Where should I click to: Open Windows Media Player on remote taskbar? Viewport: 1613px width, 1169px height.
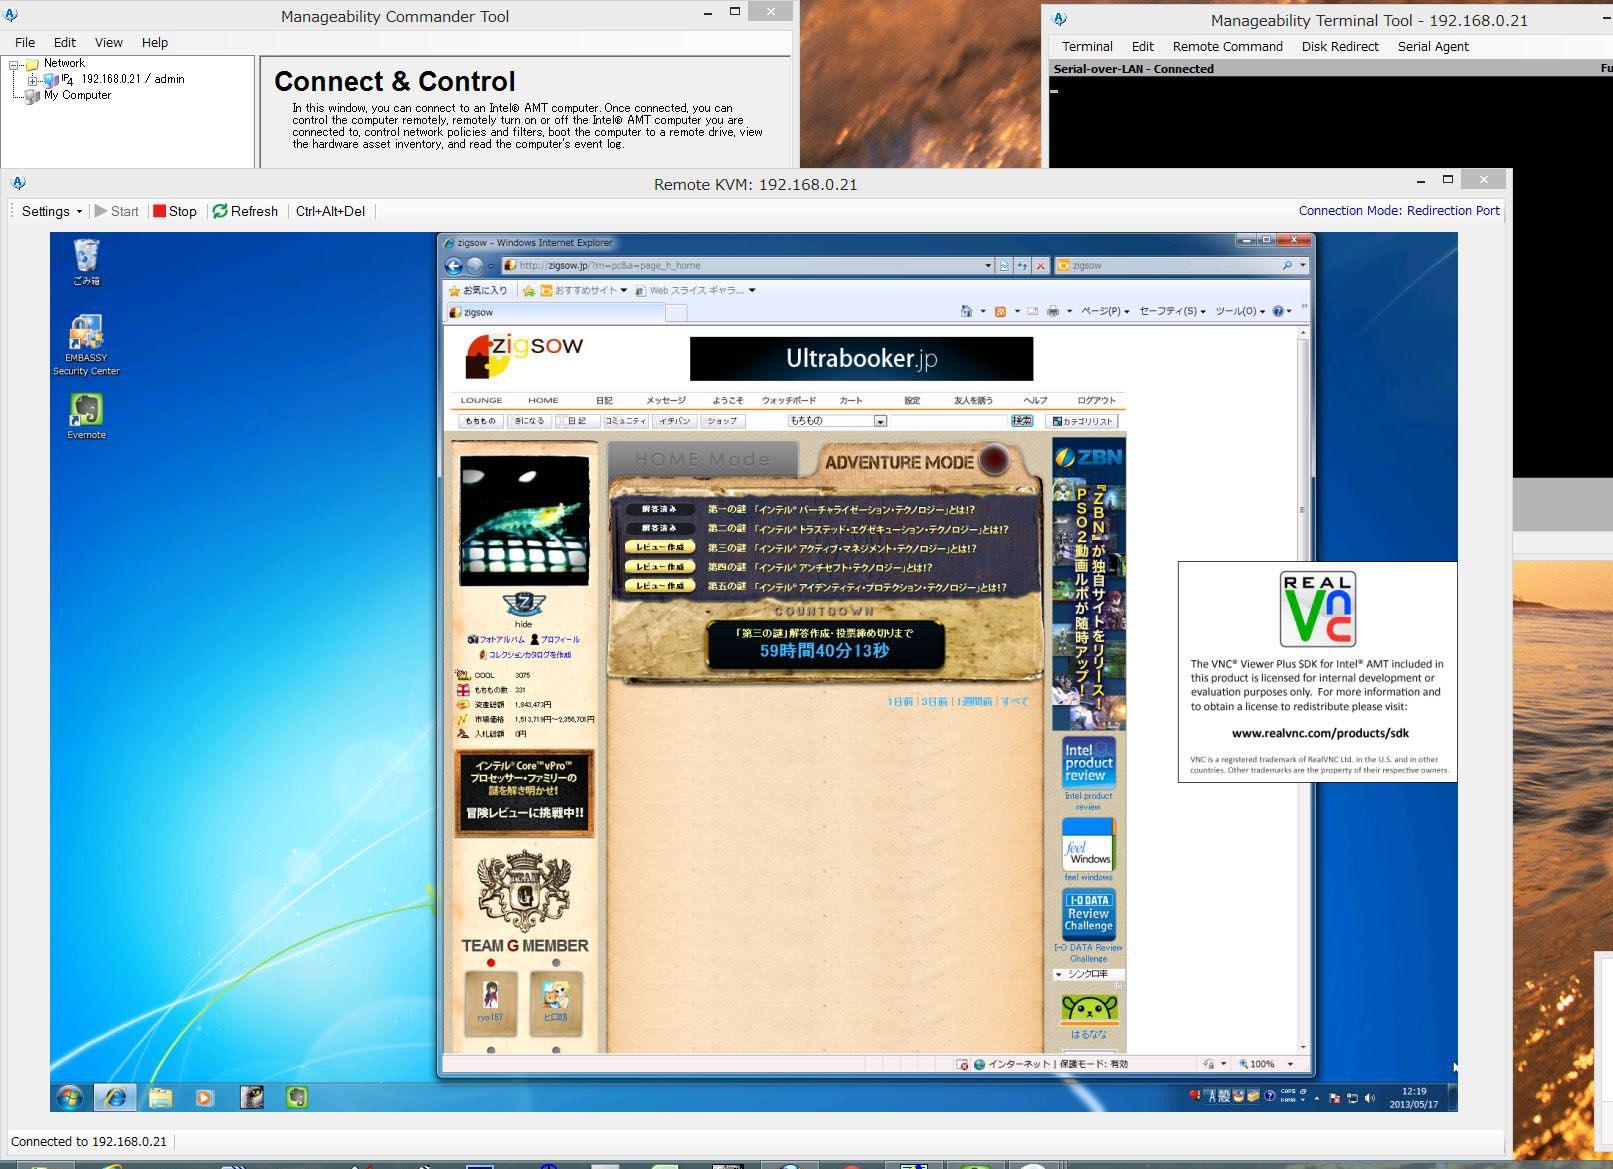click(x=204, y=1097)
